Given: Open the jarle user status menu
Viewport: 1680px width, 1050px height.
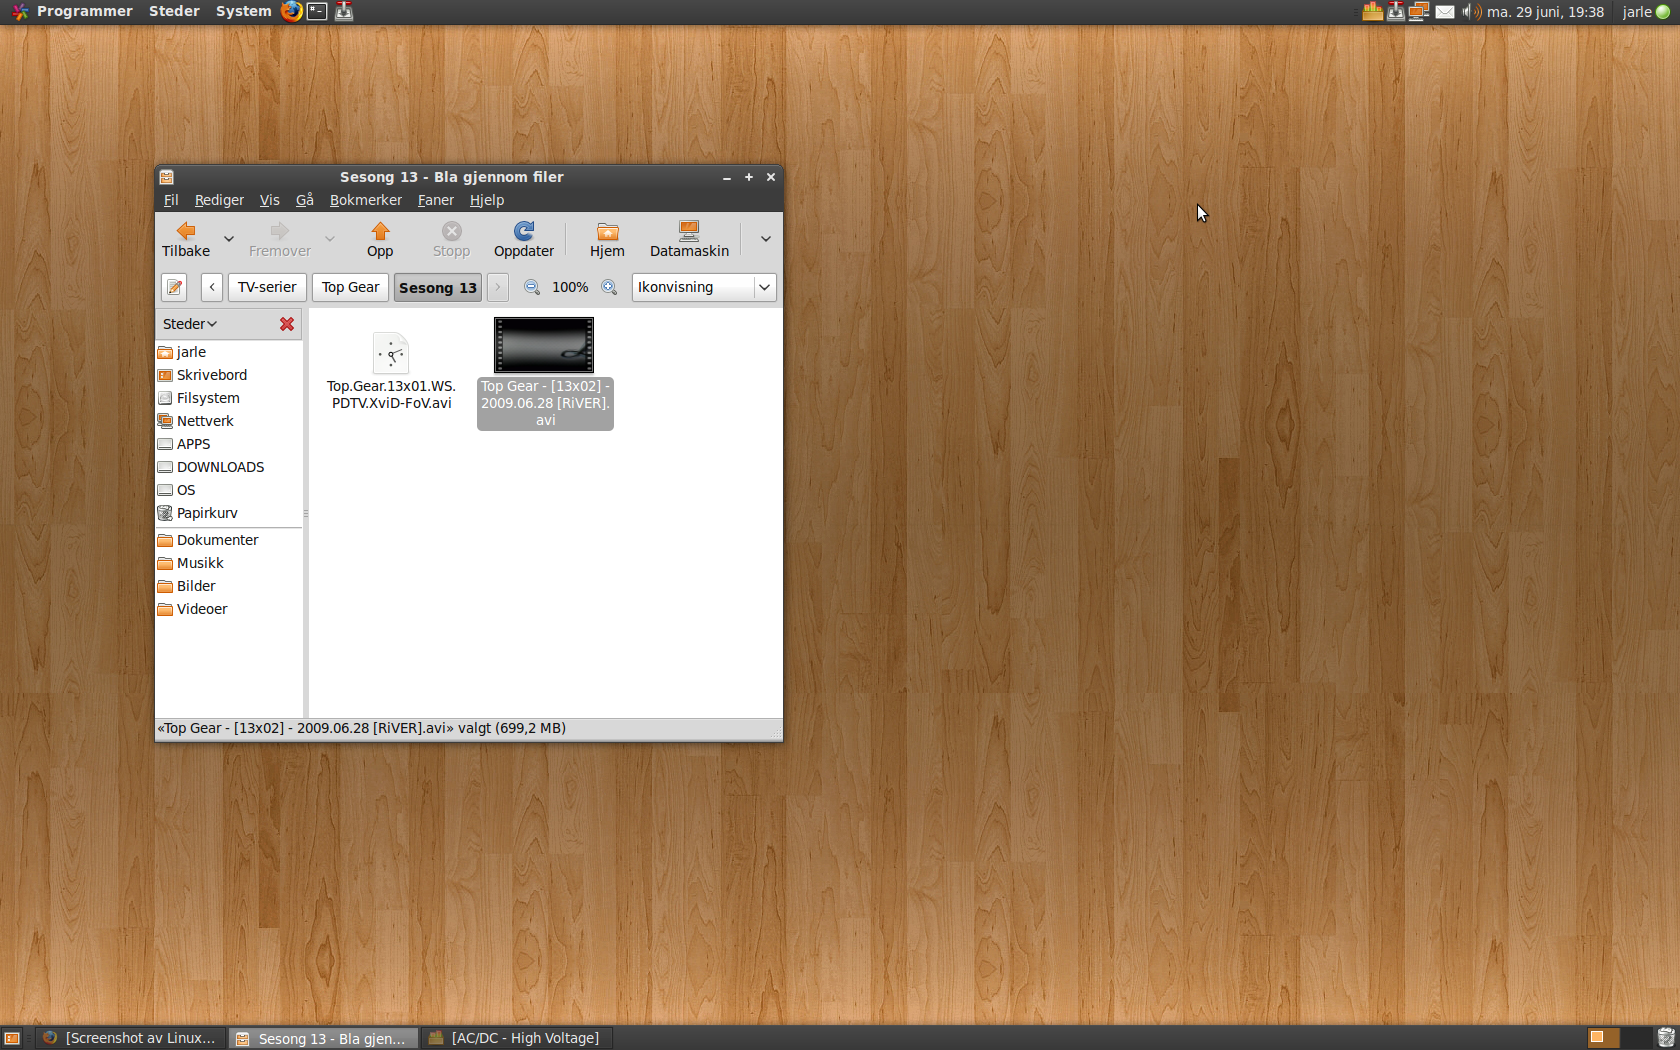Looking at the screenshot, I should click(1646, 12).
